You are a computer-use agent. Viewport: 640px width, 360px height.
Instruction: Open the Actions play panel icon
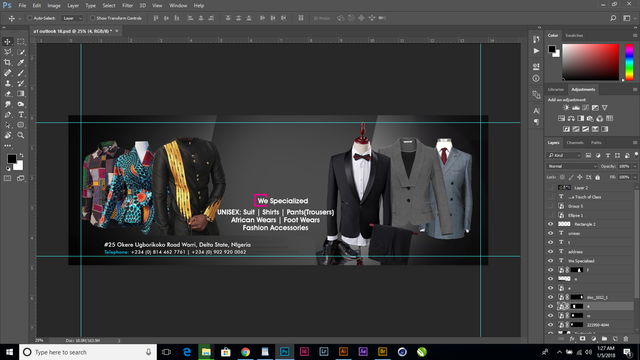(536, 51)
